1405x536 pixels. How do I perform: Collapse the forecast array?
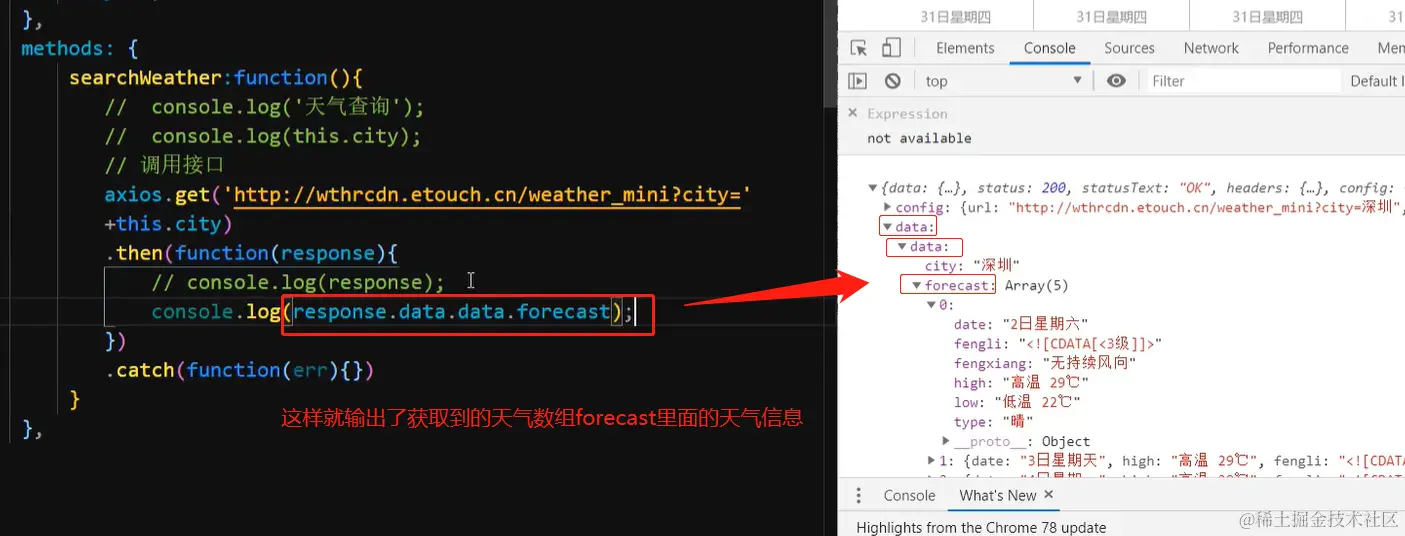point(916,285)
